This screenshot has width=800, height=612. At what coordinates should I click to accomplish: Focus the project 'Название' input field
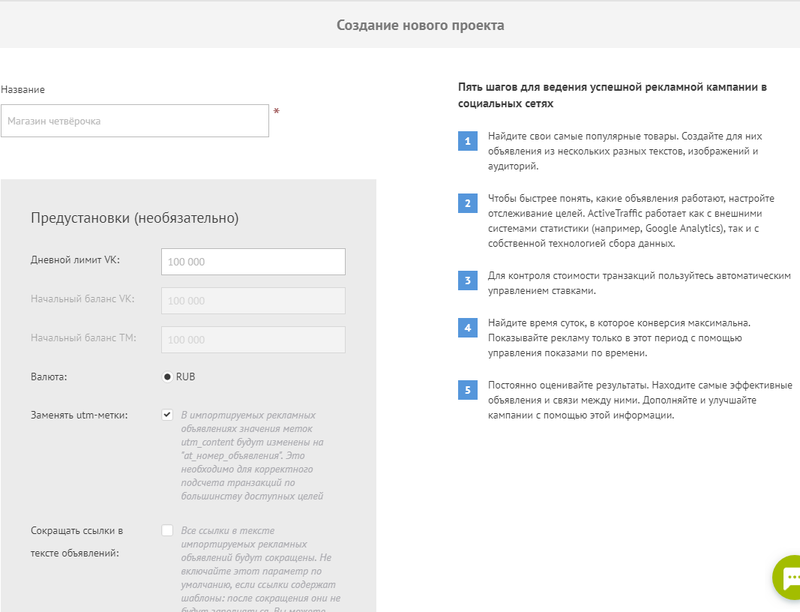tap(135, 121)
